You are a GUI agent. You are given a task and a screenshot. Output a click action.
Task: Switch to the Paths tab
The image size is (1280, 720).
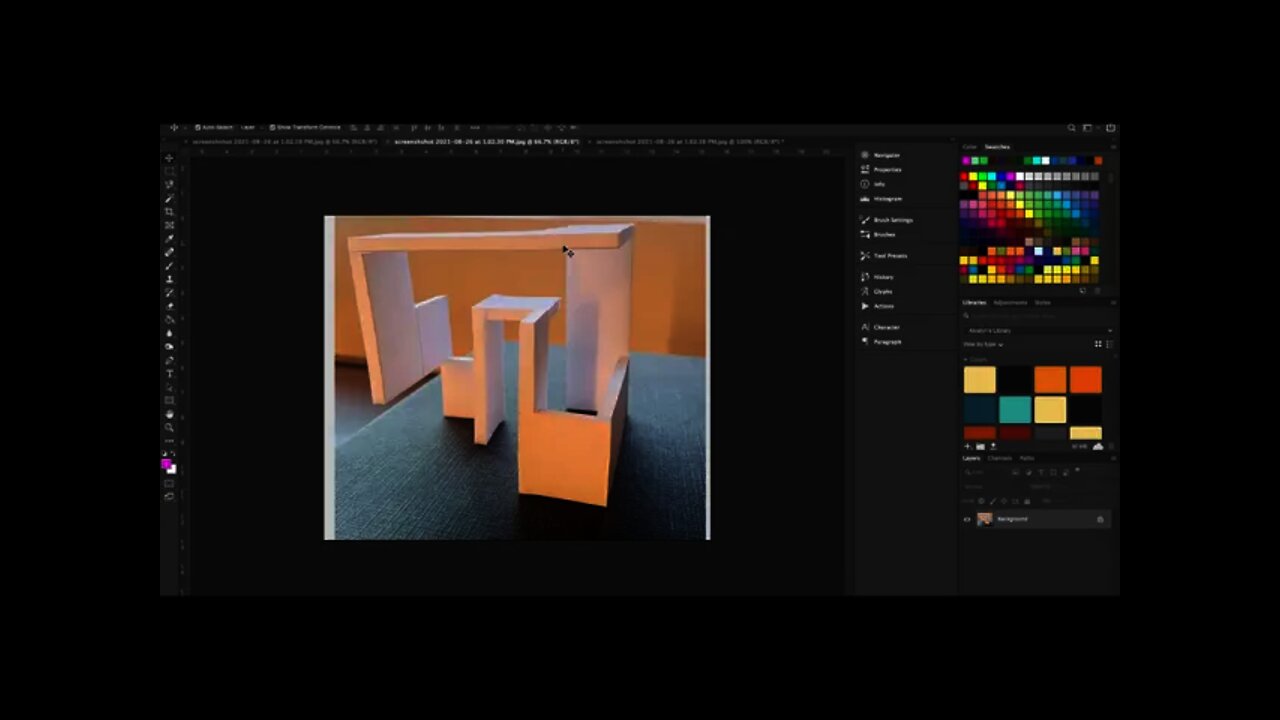coord(1026,458)
